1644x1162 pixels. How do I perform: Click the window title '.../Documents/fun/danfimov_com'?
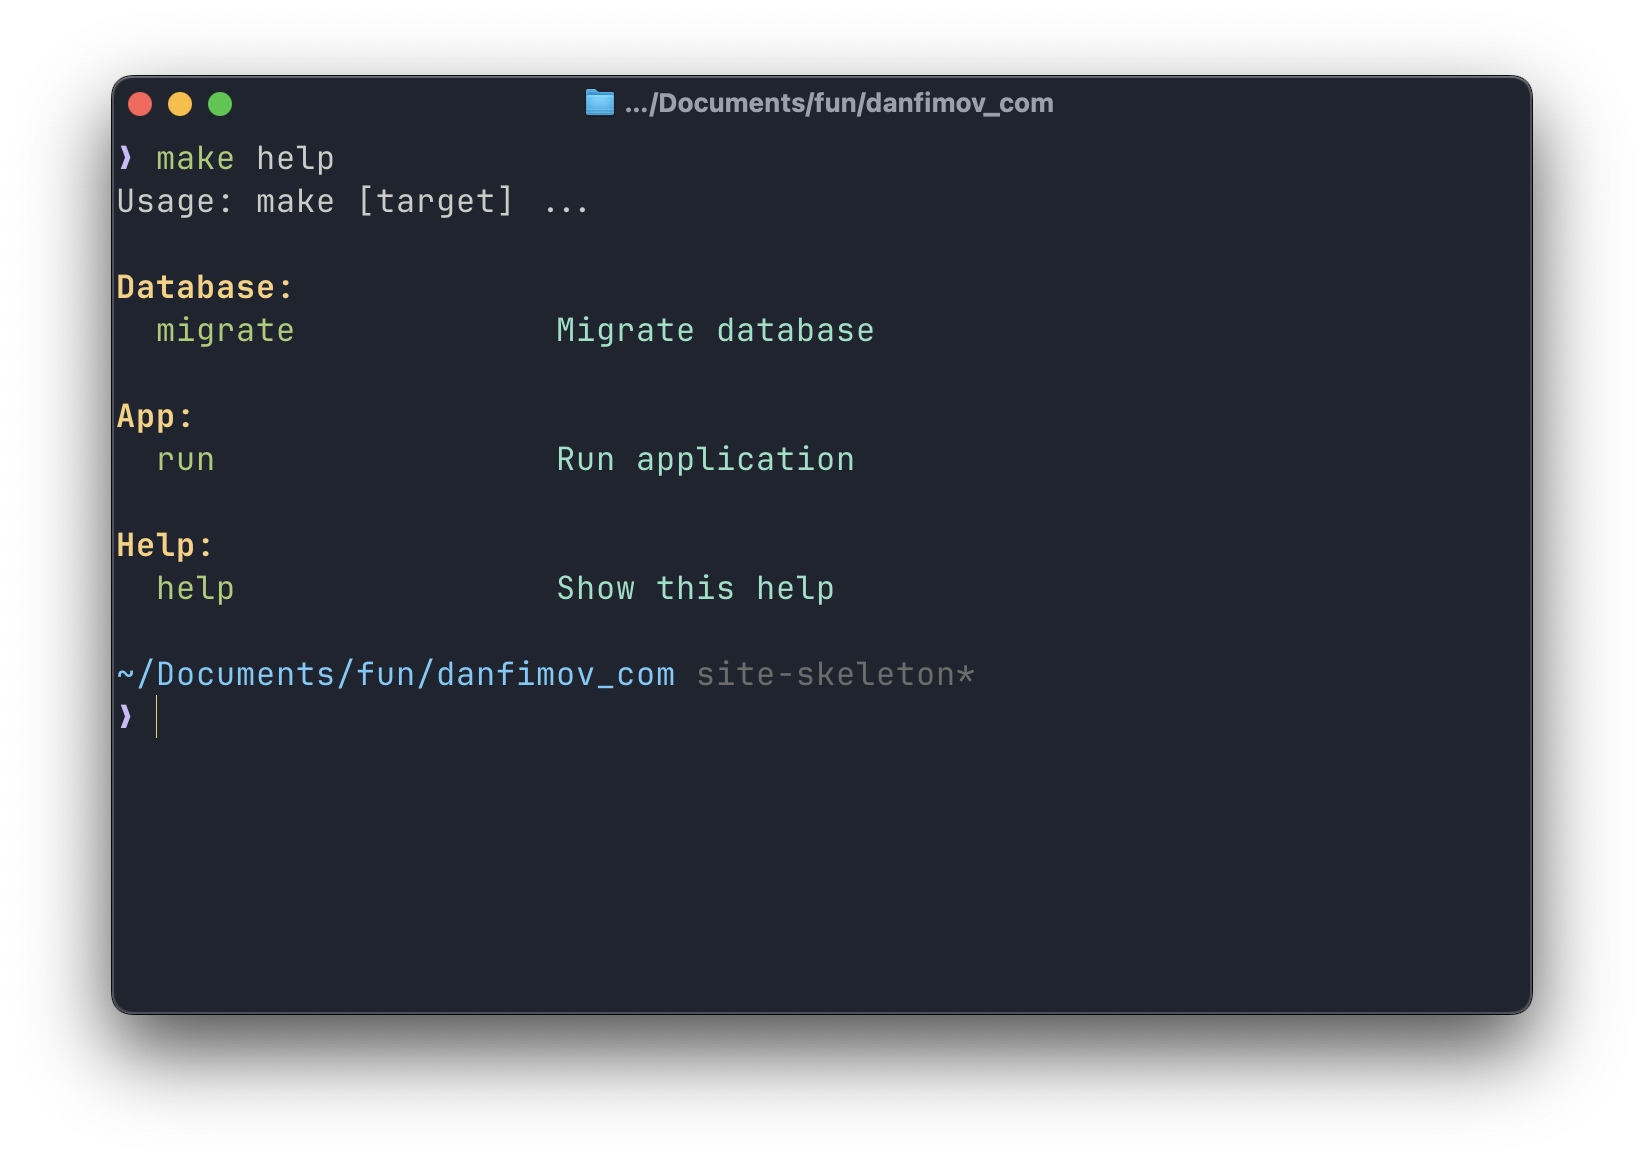839,103
